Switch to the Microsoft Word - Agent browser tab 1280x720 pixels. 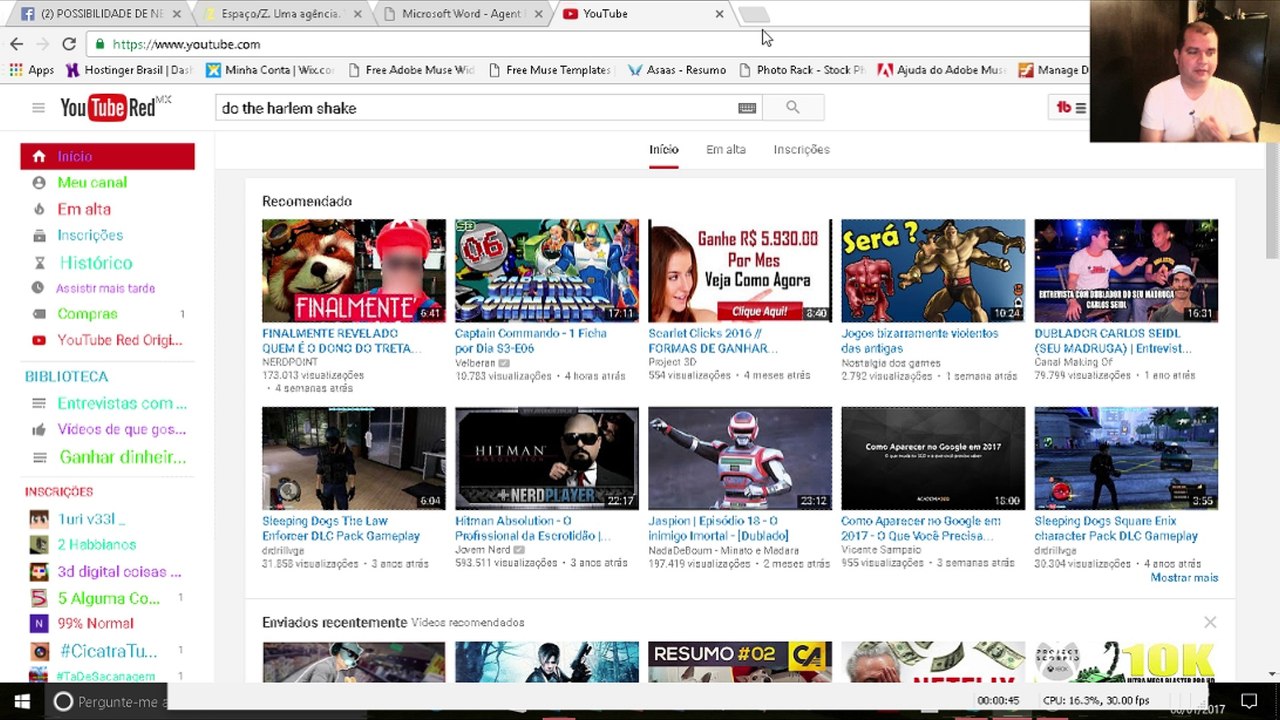pyautogui.click(x=464, y=14)
